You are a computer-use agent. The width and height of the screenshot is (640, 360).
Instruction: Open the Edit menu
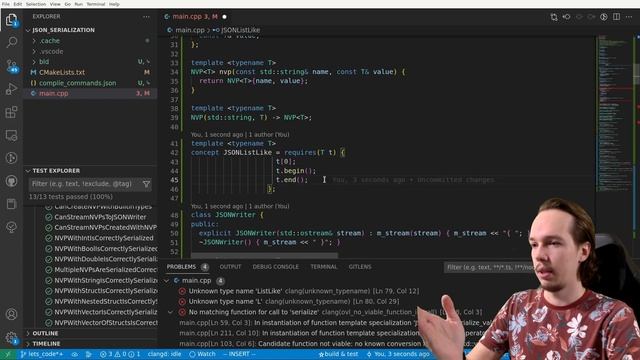18,4
